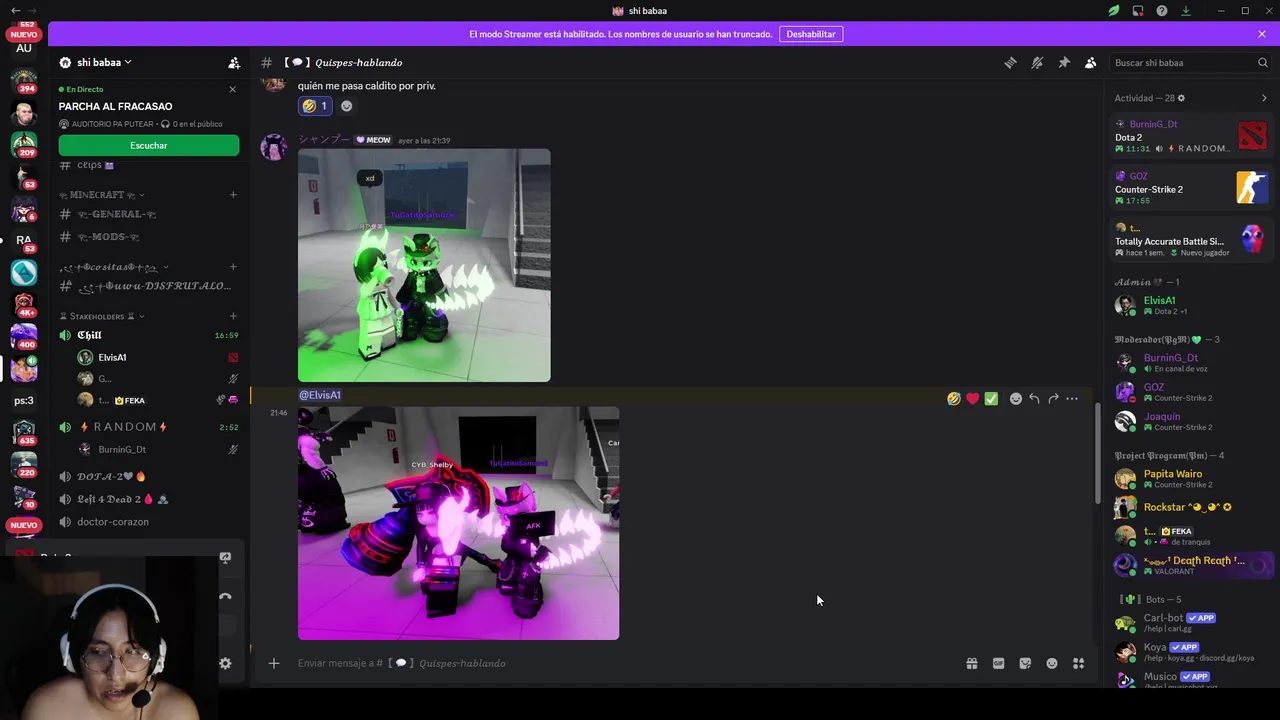Image resolution: width=1280 pixels, height=720 pixels.
Task: Open the apps launcher icon in message bar
Action: (x=1078, y=663)
